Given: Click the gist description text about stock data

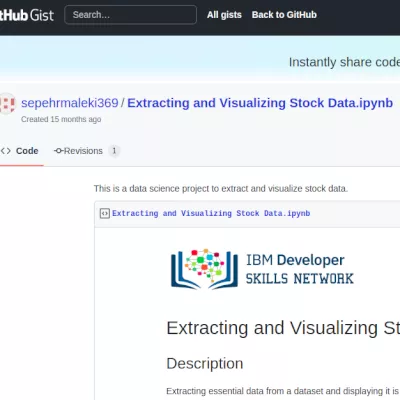Looking at the screenshot, I should point(221,189).
